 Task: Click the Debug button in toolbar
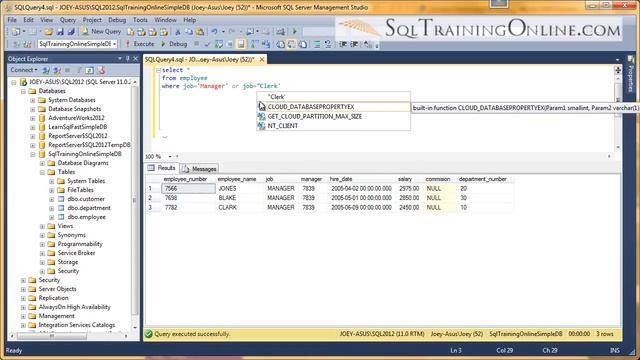coord(174,44)
